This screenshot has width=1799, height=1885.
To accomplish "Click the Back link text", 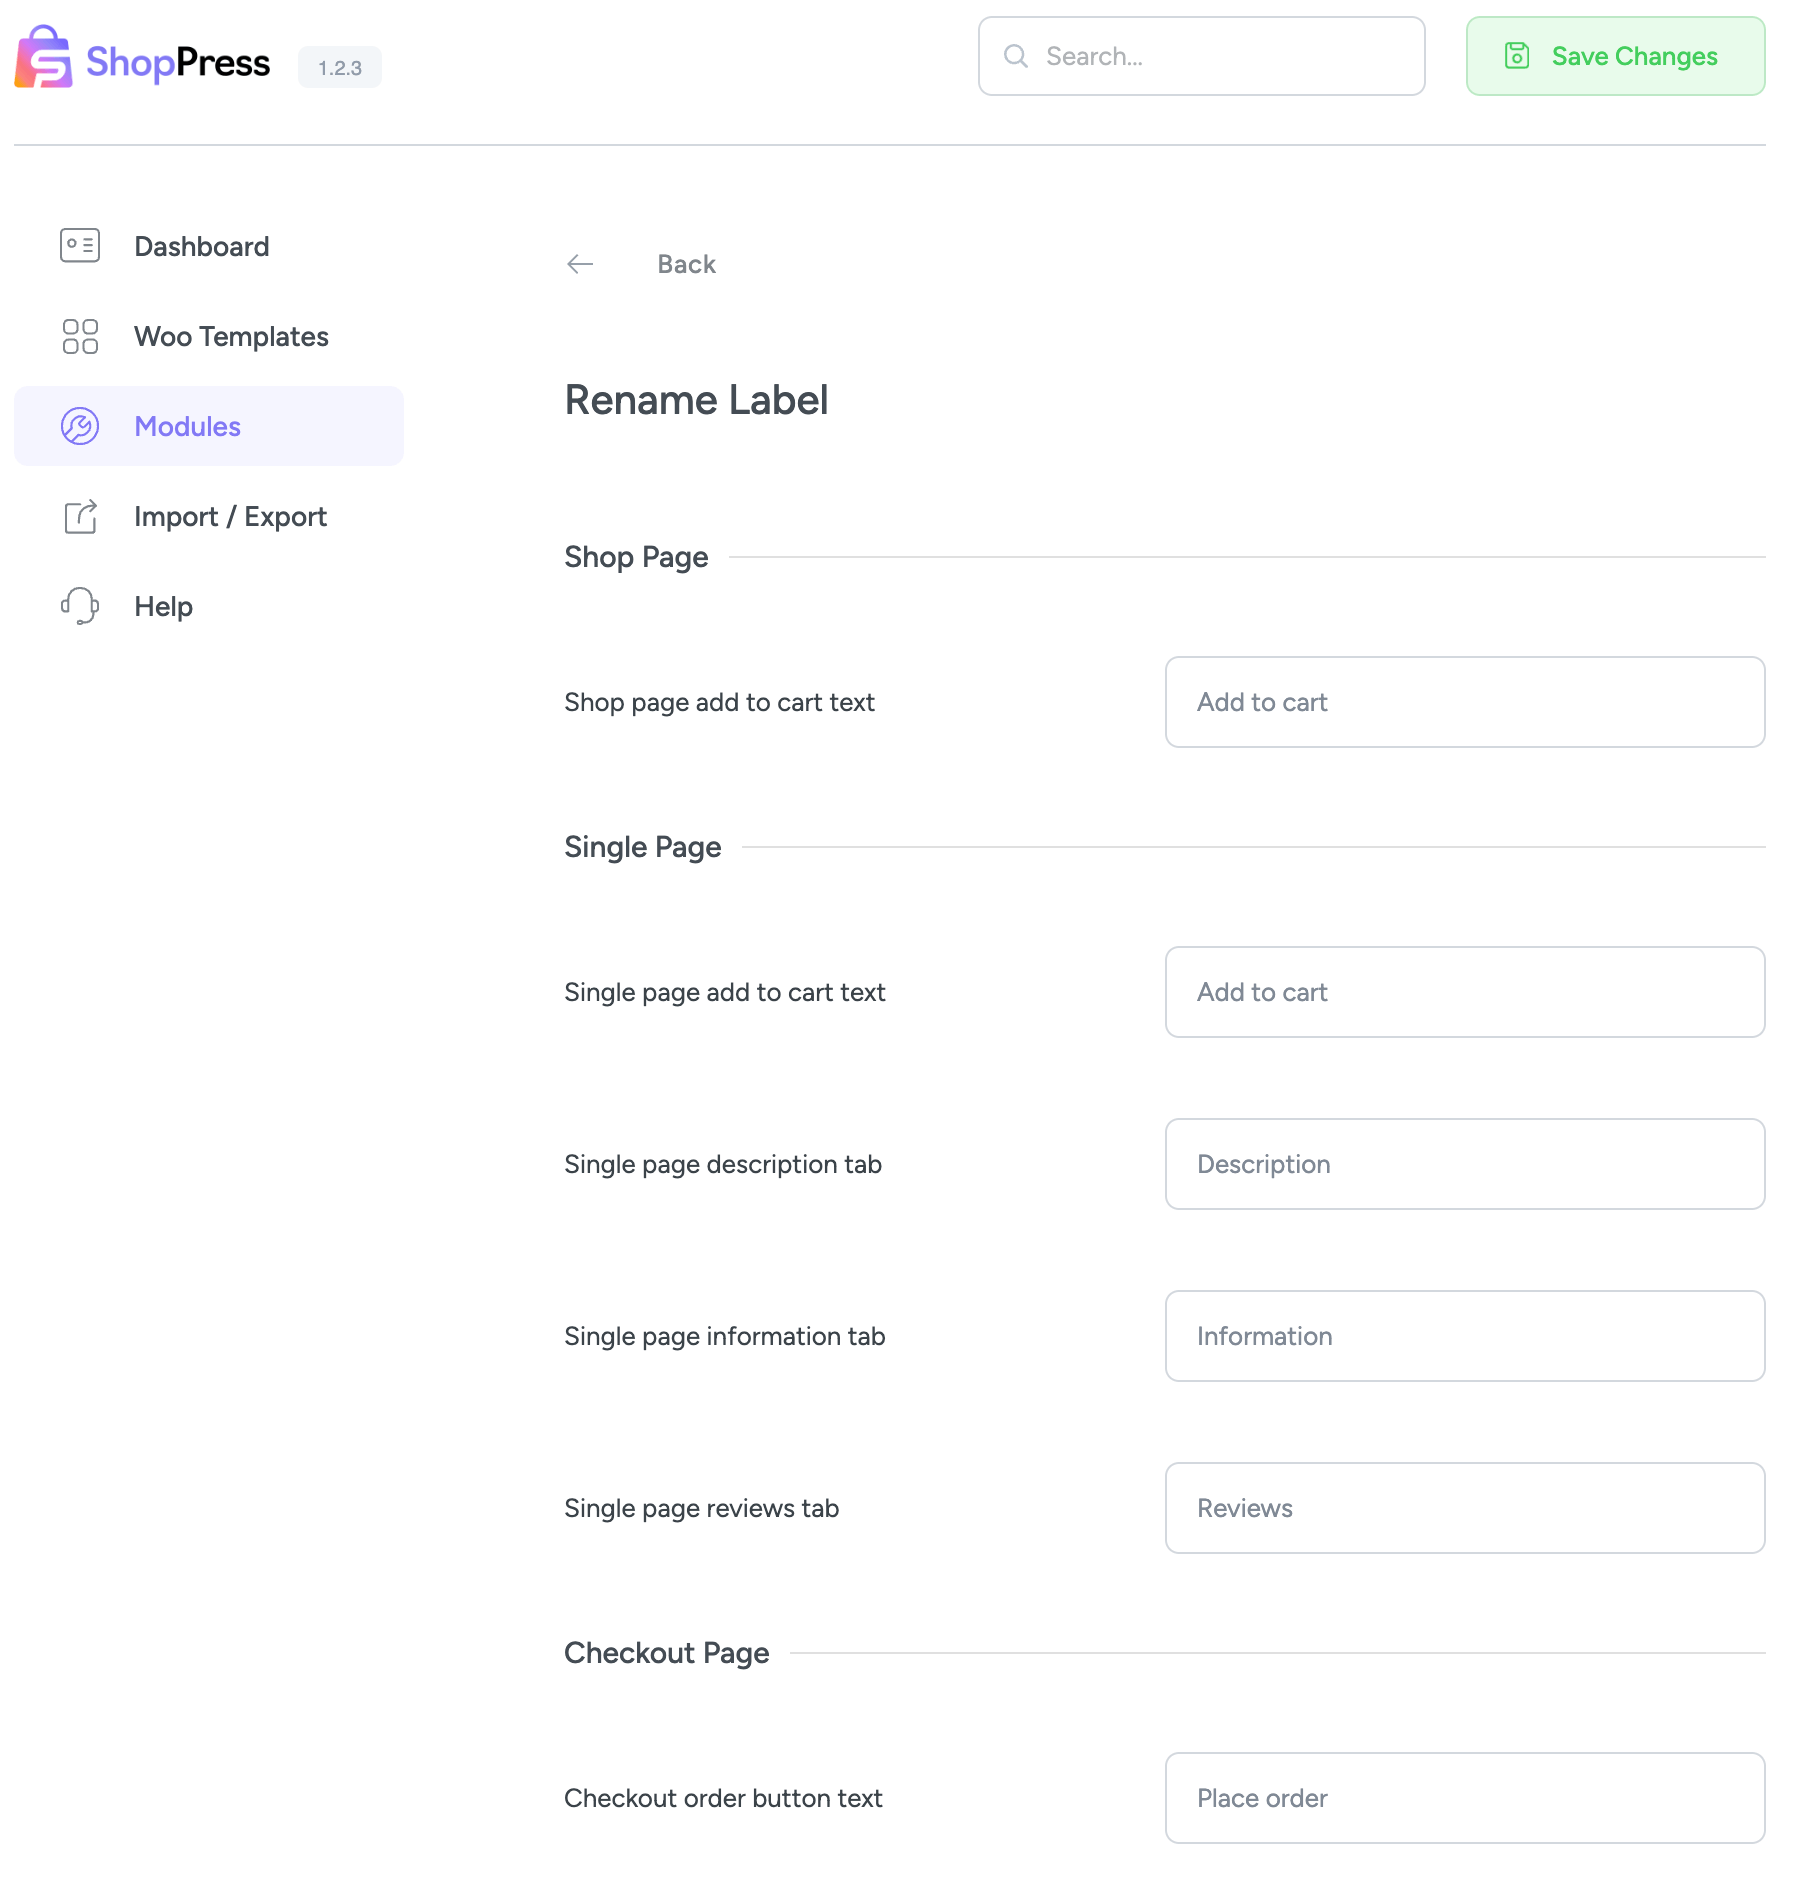I will point(686,264).
